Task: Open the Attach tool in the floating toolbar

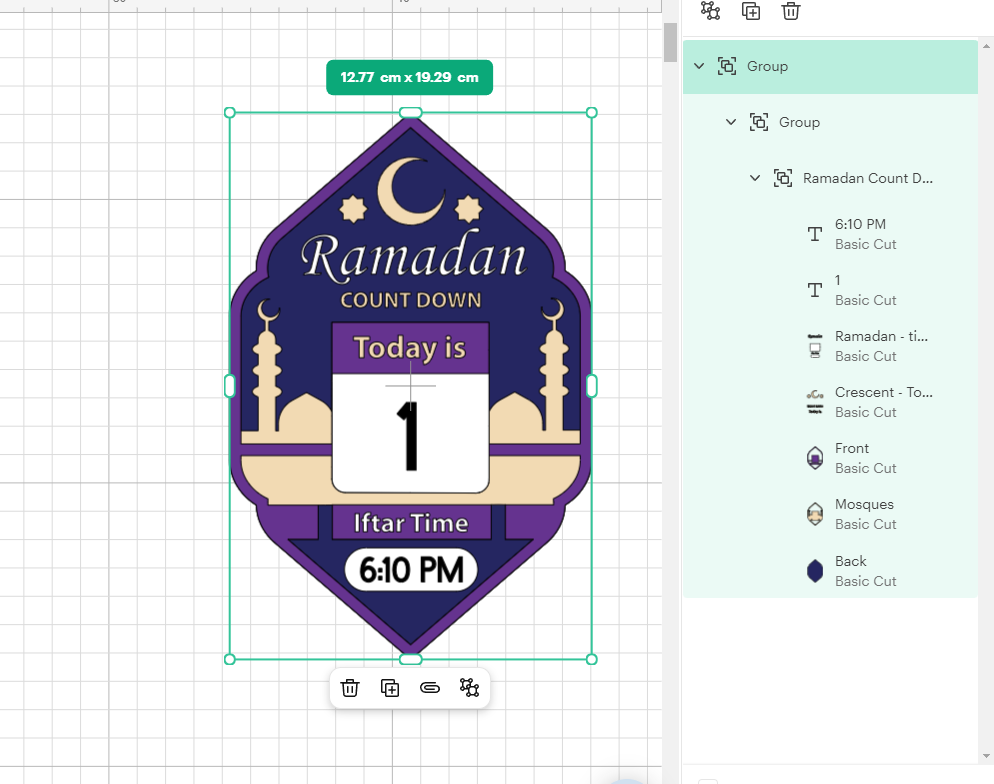Action: point(430,688)
